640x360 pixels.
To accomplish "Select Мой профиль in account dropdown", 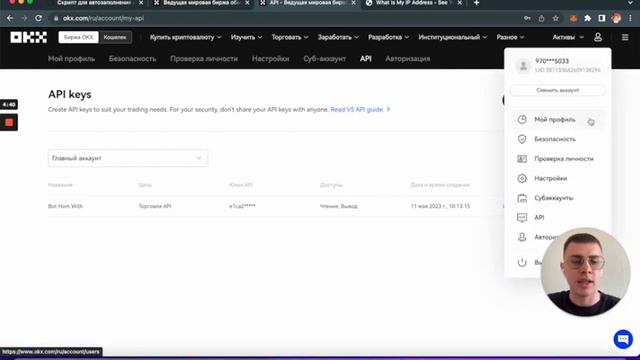I will click(558, 120).
